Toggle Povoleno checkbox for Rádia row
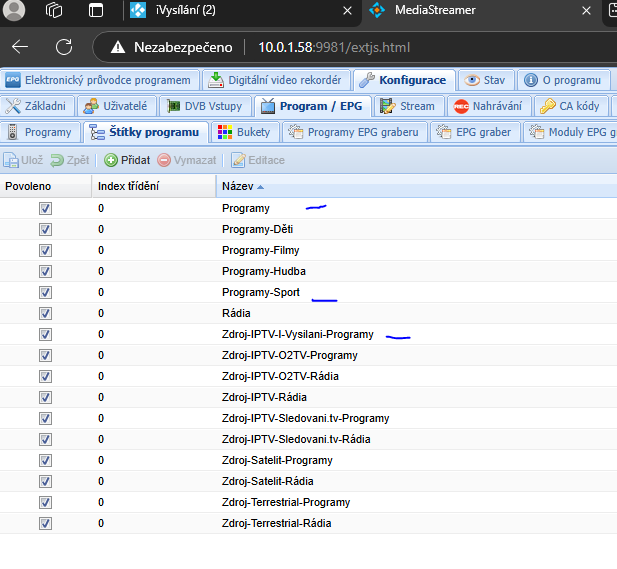This screenshot has width=617, height=569. (45, 313)
